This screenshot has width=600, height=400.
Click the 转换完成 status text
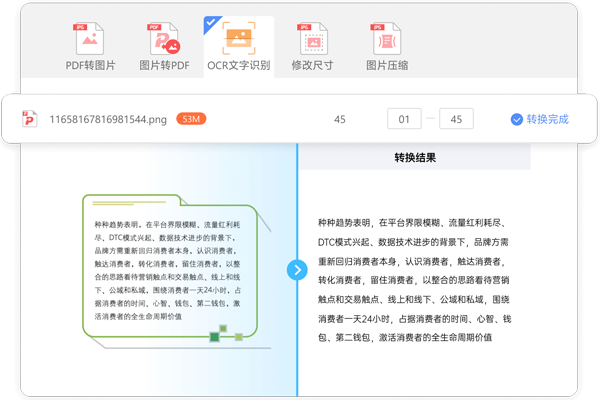tap(547, 119)
